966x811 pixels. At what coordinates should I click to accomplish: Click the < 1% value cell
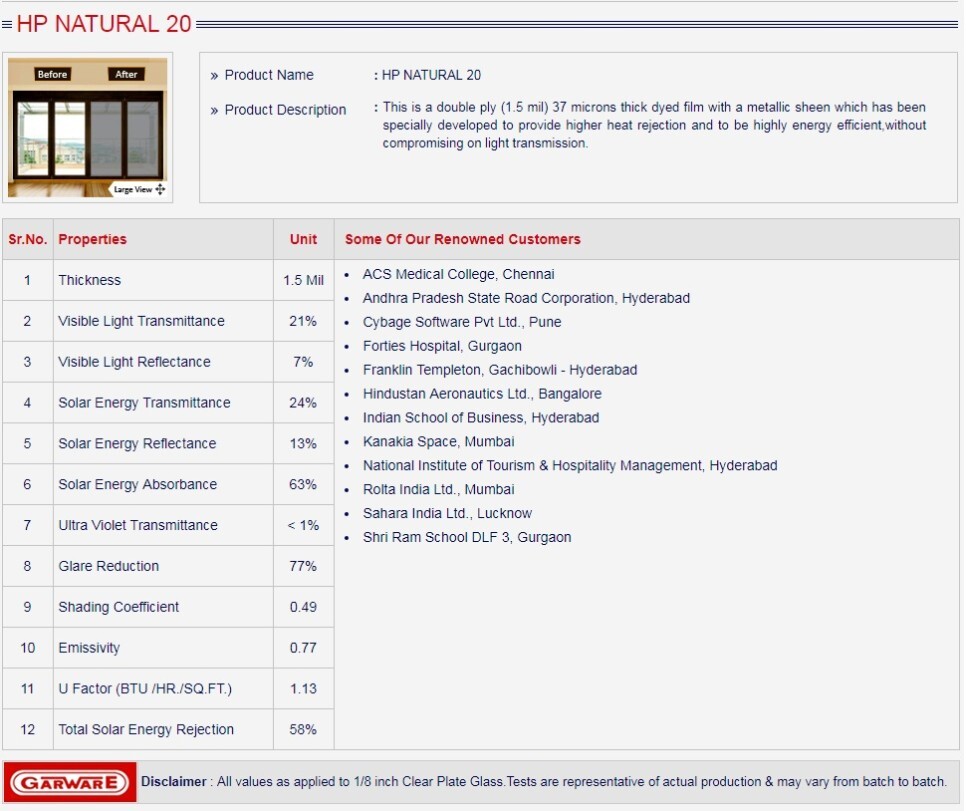[303, 525]
